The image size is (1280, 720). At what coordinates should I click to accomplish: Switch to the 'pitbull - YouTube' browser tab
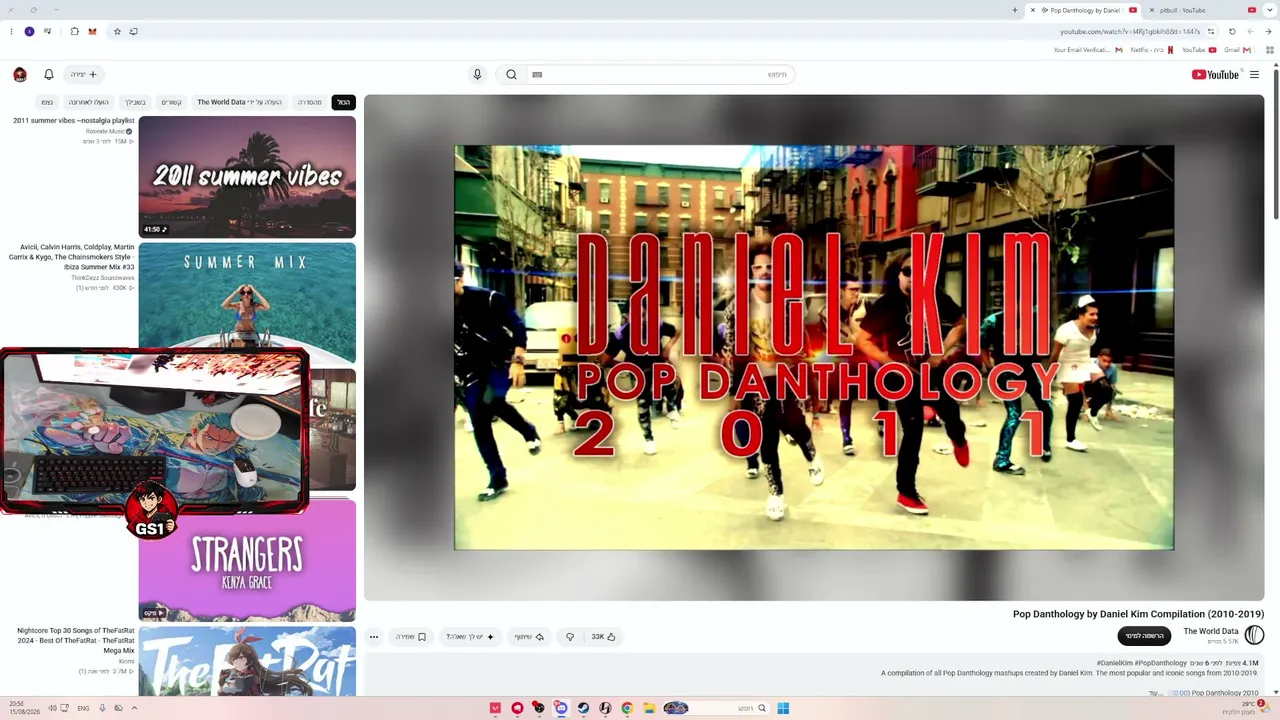click(x=1200, y=10)
